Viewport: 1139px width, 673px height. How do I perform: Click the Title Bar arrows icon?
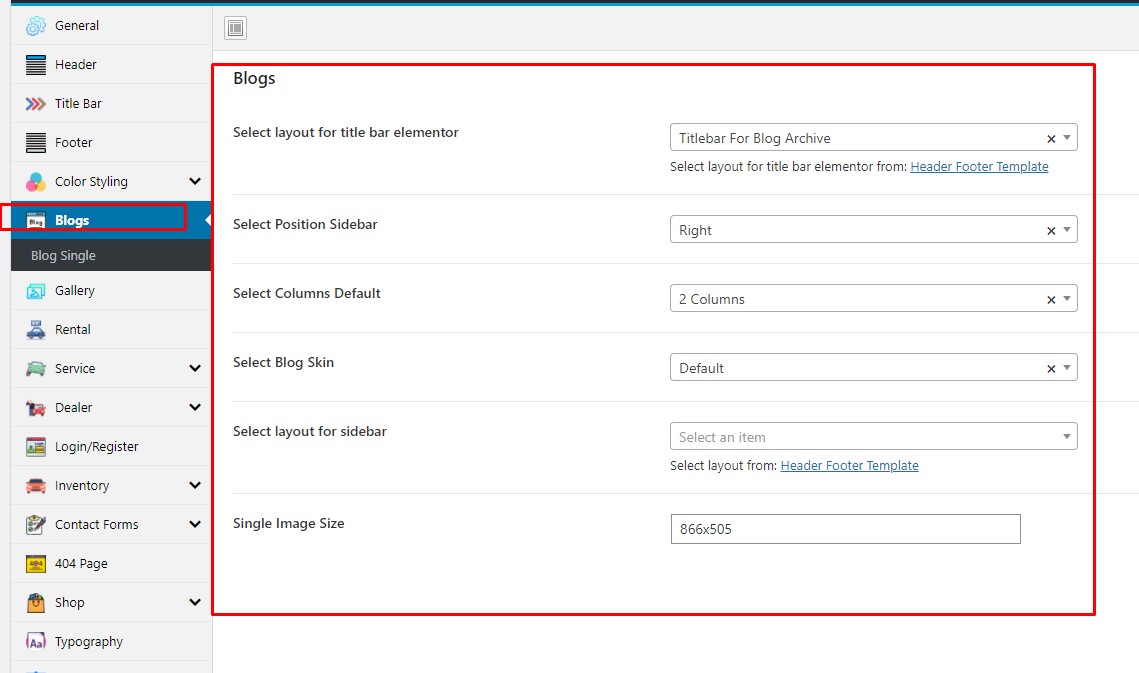36,104
